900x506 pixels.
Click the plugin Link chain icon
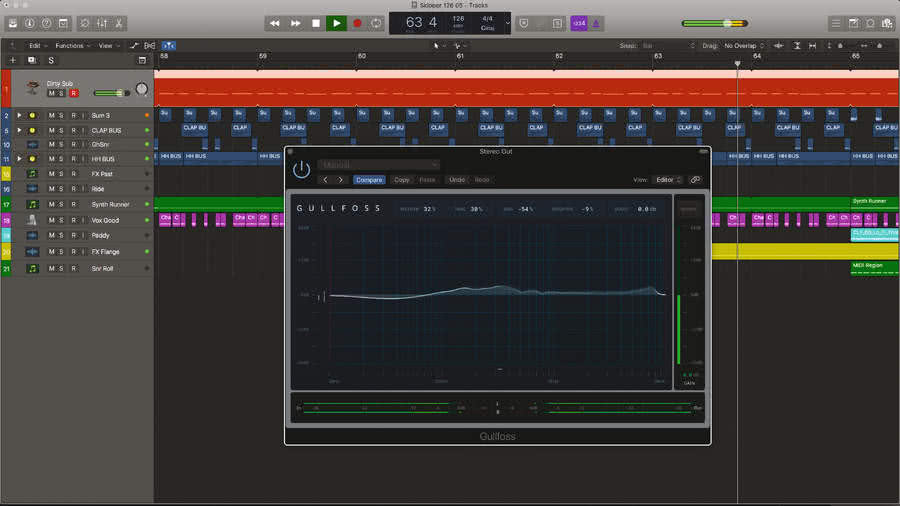point(695,180)
